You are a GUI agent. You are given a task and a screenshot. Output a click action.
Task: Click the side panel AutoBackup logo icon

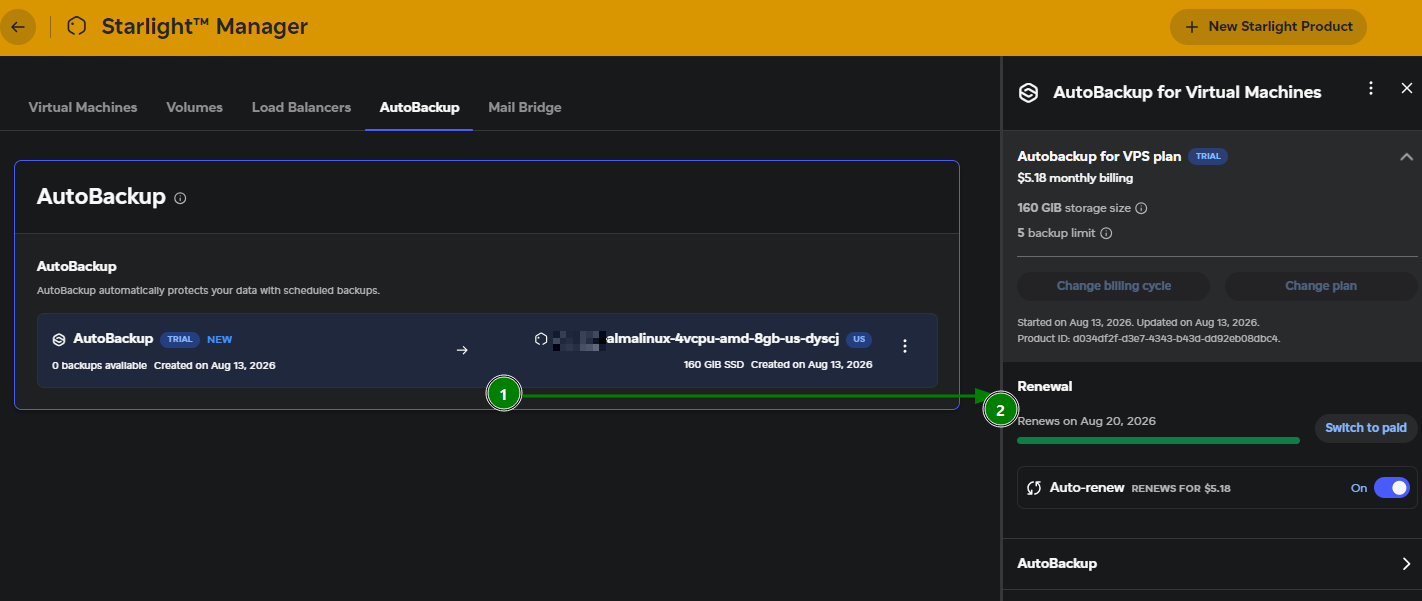pyautogui.click(x=1028, y=93)
